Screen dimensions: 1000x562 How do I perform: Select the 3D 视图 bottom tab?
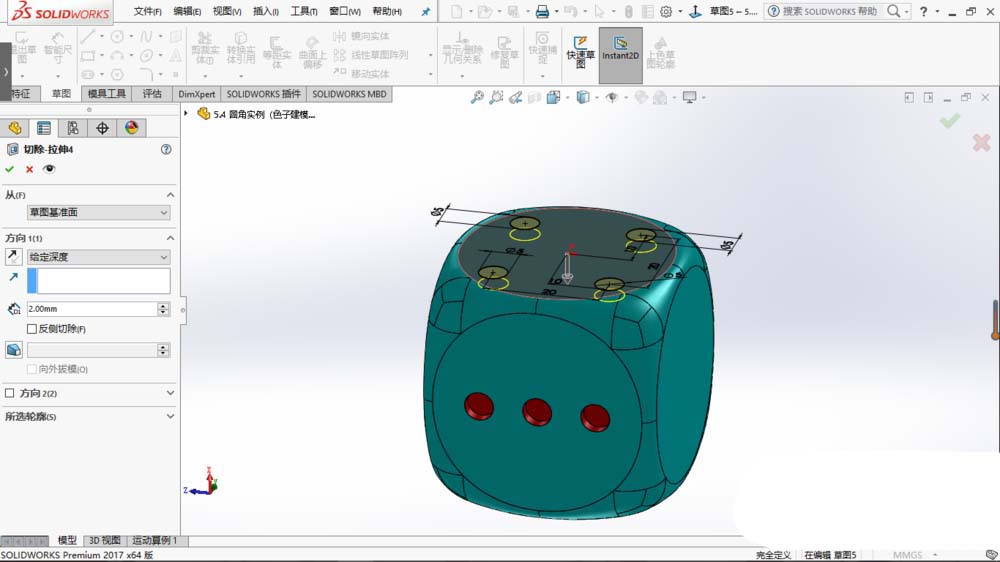tap(105, 540)
